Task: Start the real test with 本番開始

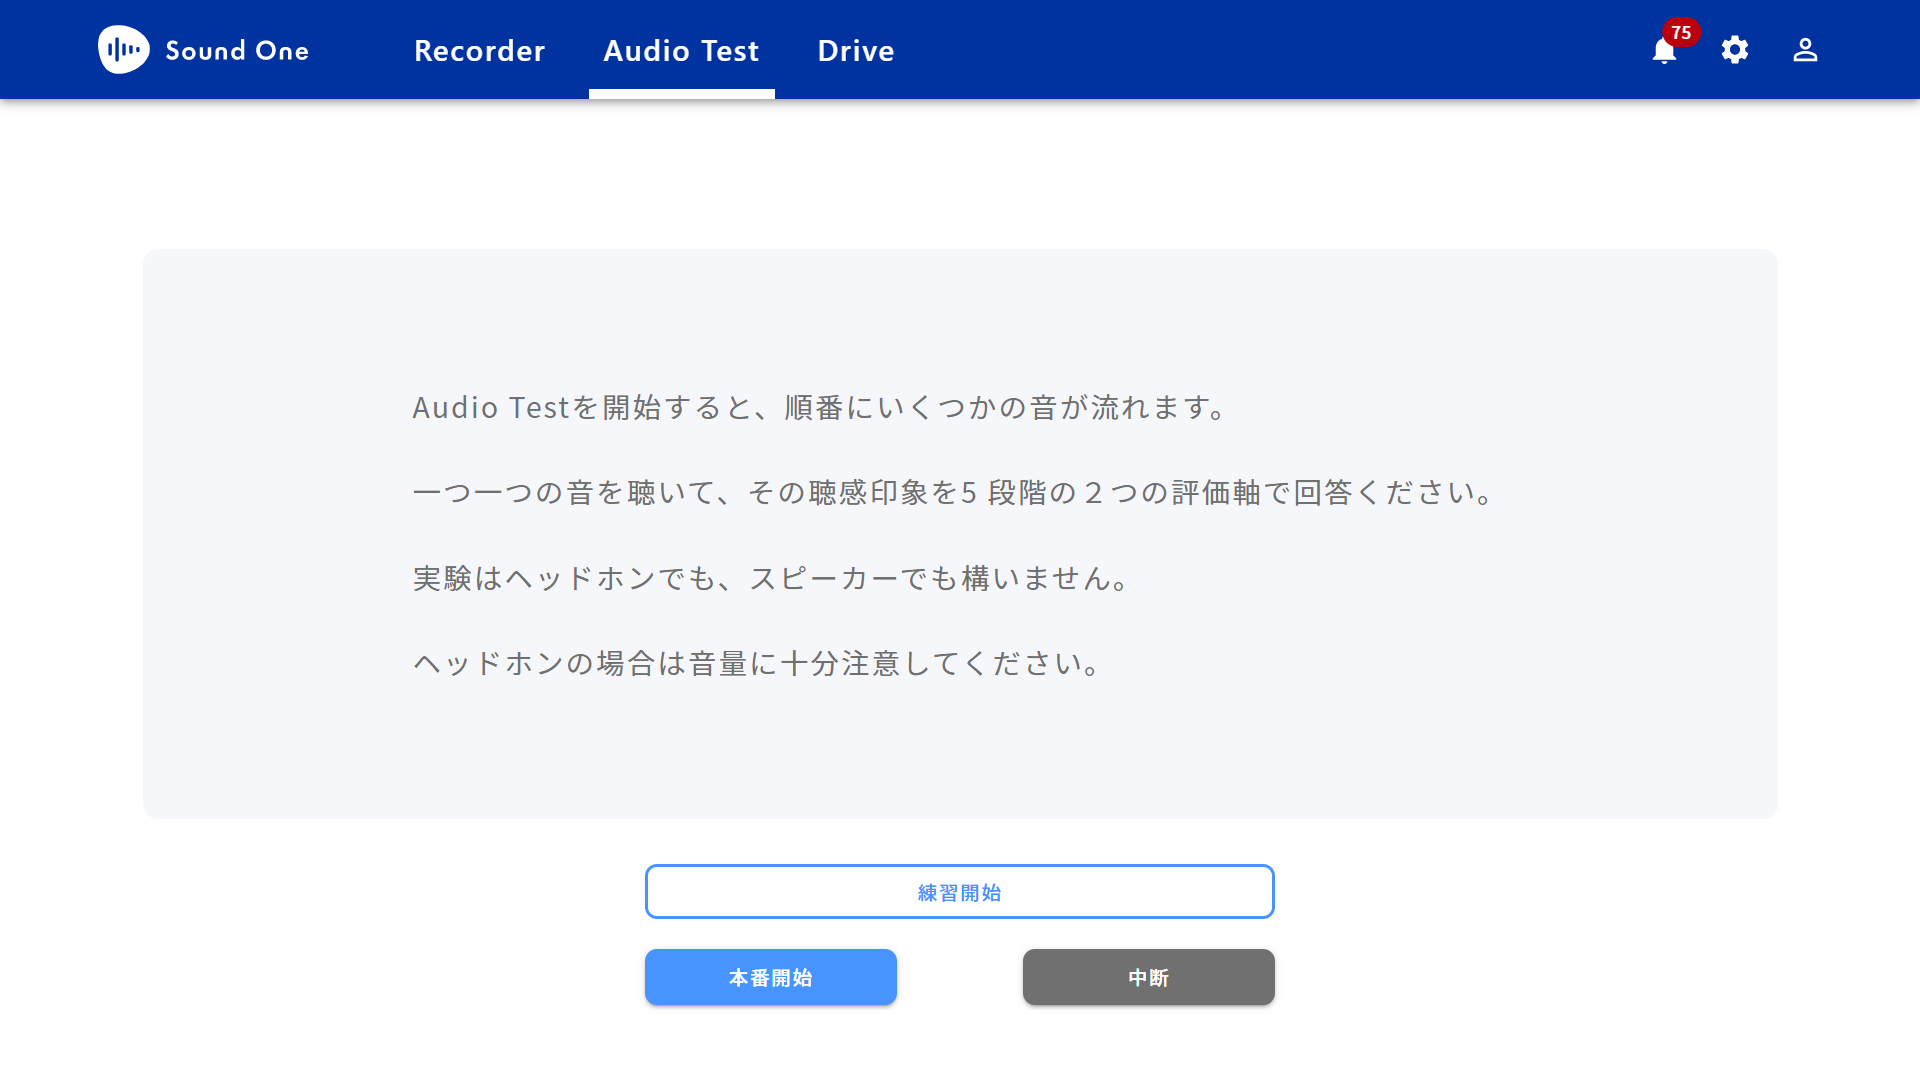Action: pyautogui.click(x=771, y=977)
